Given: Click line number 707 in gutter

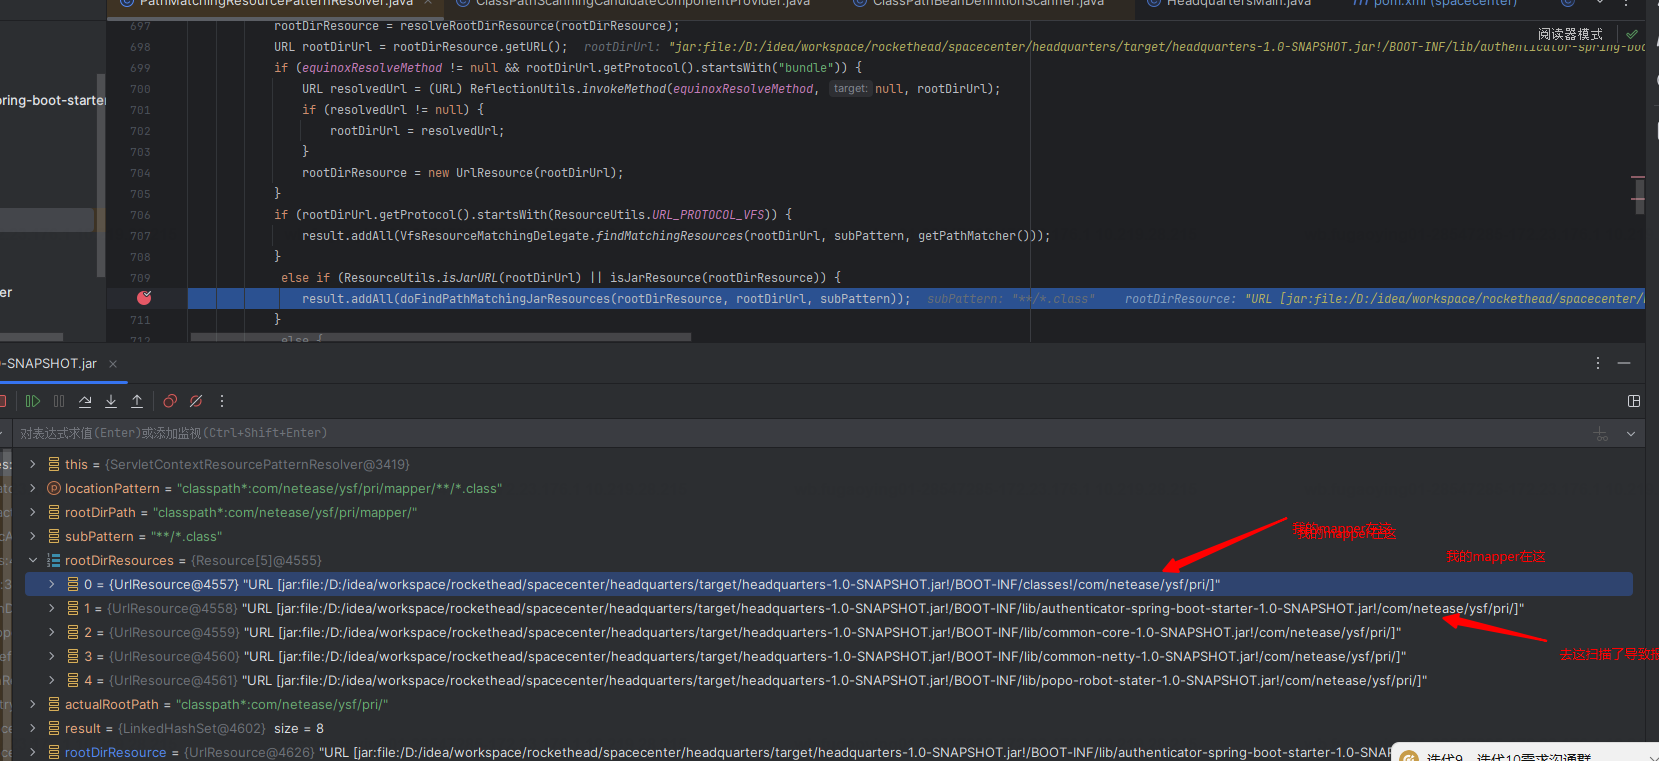Looking at the screenshot, I should coord(140,236).
